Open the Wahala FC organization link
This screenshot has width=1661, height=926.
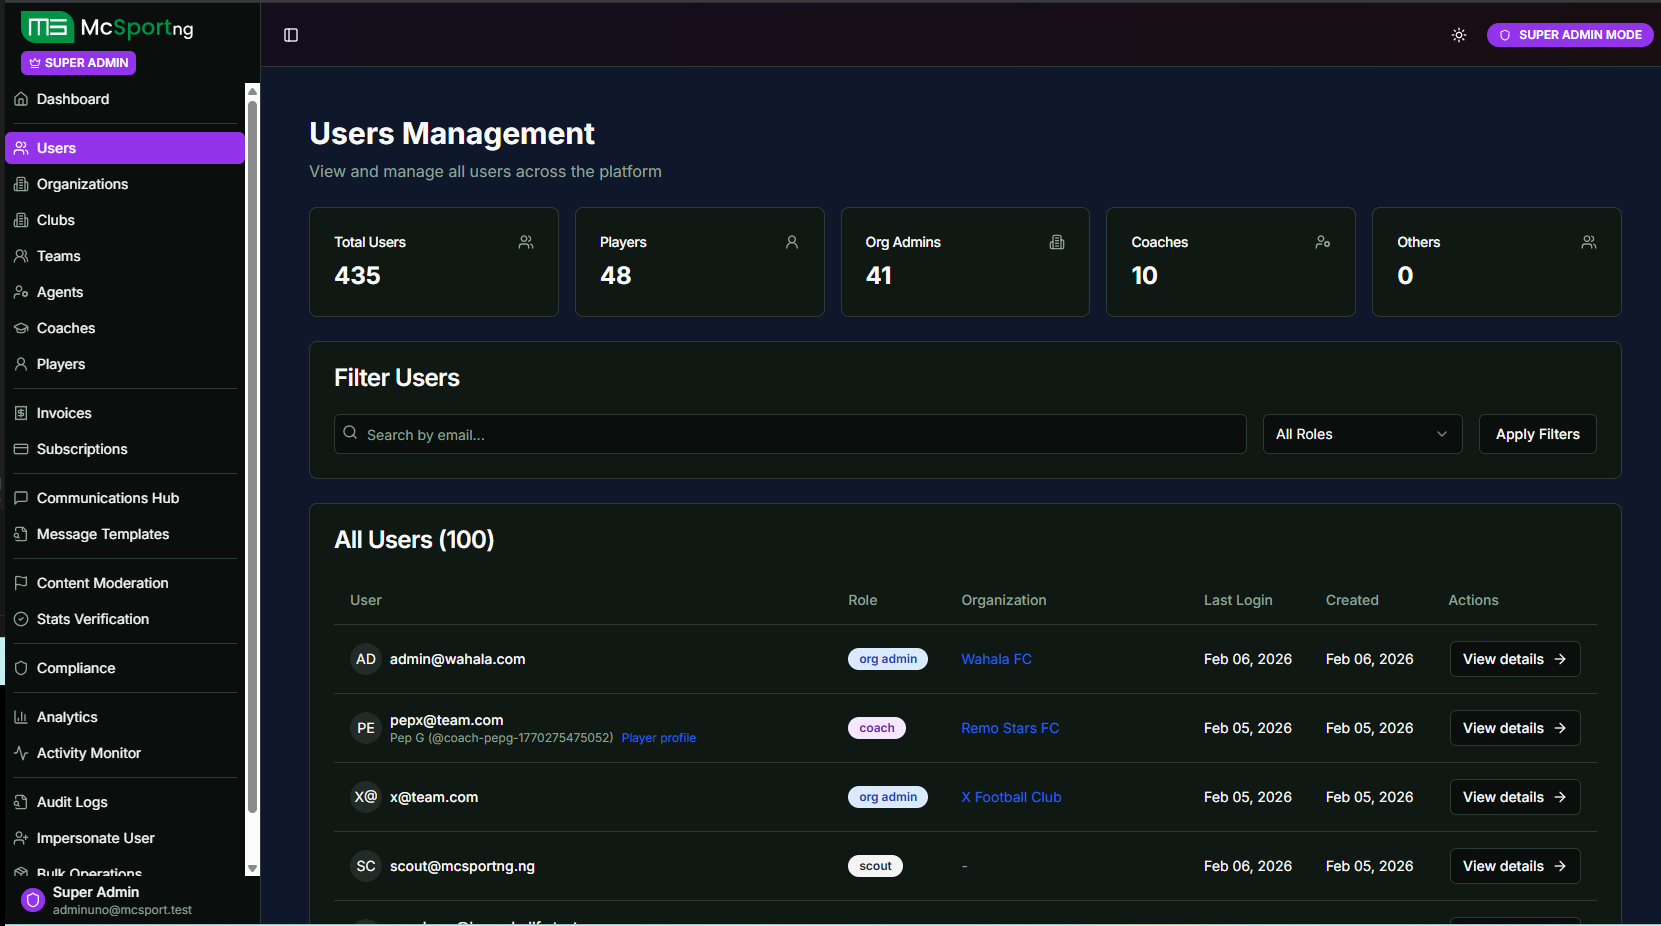[x=996, y=659]
